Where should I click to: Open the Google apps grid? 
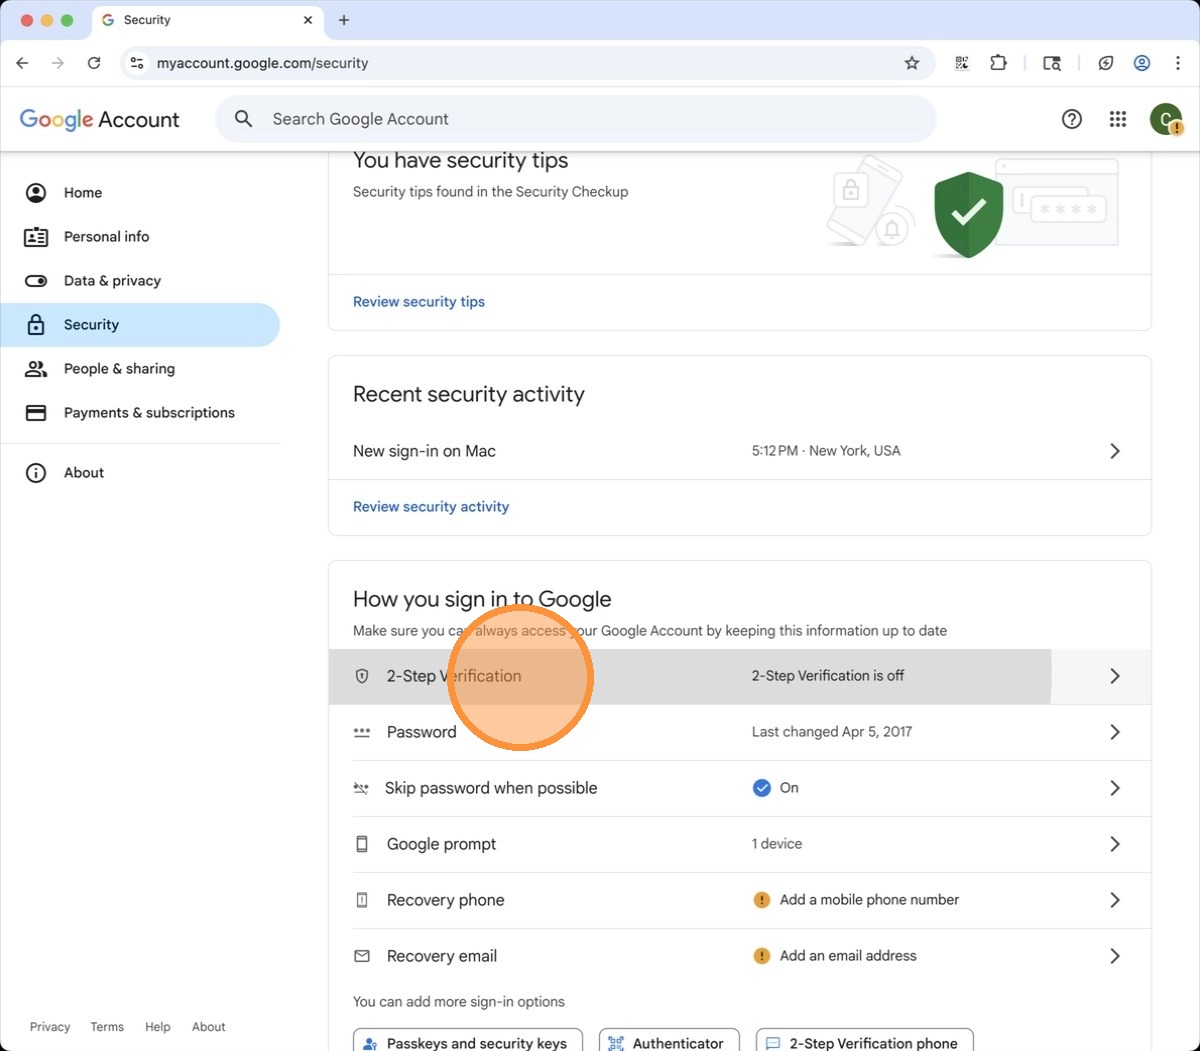tap(1118, 119)
